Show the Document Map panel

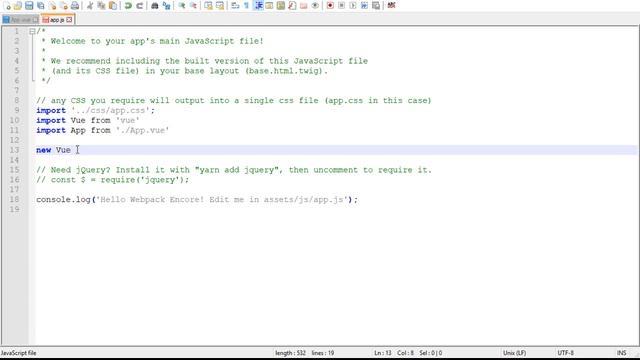(280, 5)
